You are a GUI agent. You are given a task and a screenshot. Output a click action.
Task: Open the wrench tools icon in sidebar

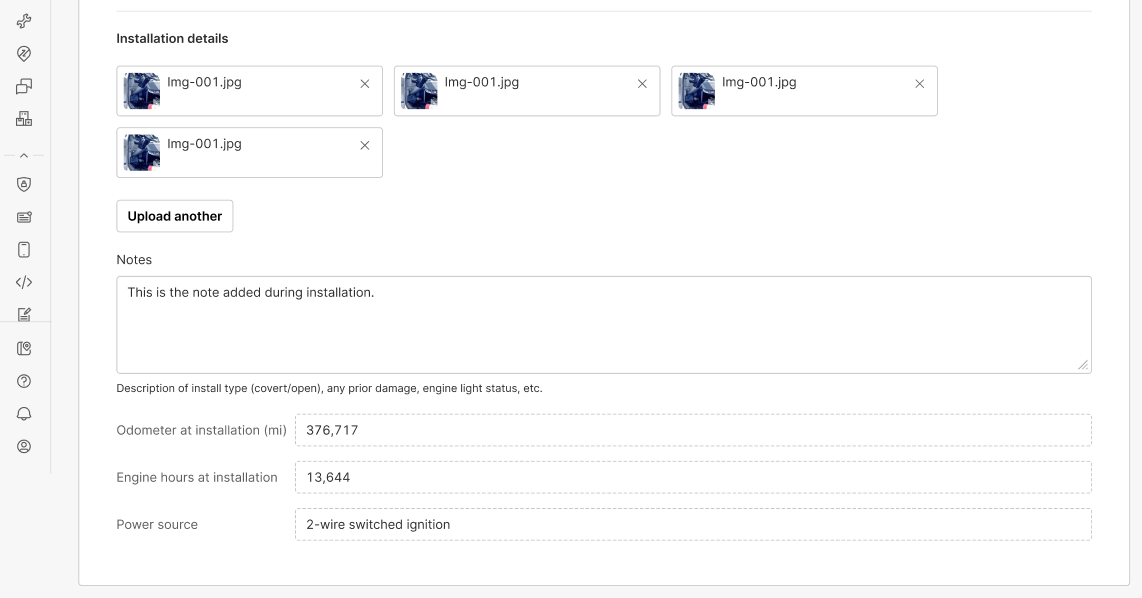pos(24,21)
